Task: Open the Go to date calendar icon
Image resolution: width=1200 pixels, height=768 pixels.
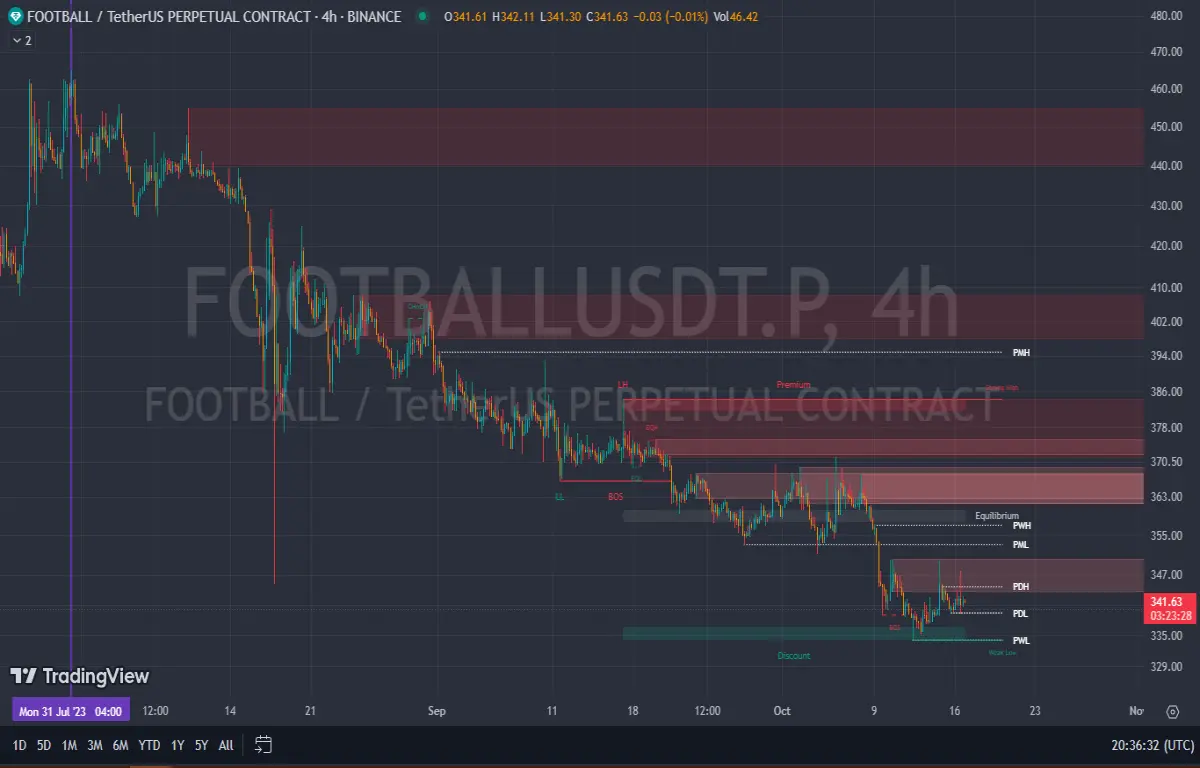Action: click(x=263, y=745)
